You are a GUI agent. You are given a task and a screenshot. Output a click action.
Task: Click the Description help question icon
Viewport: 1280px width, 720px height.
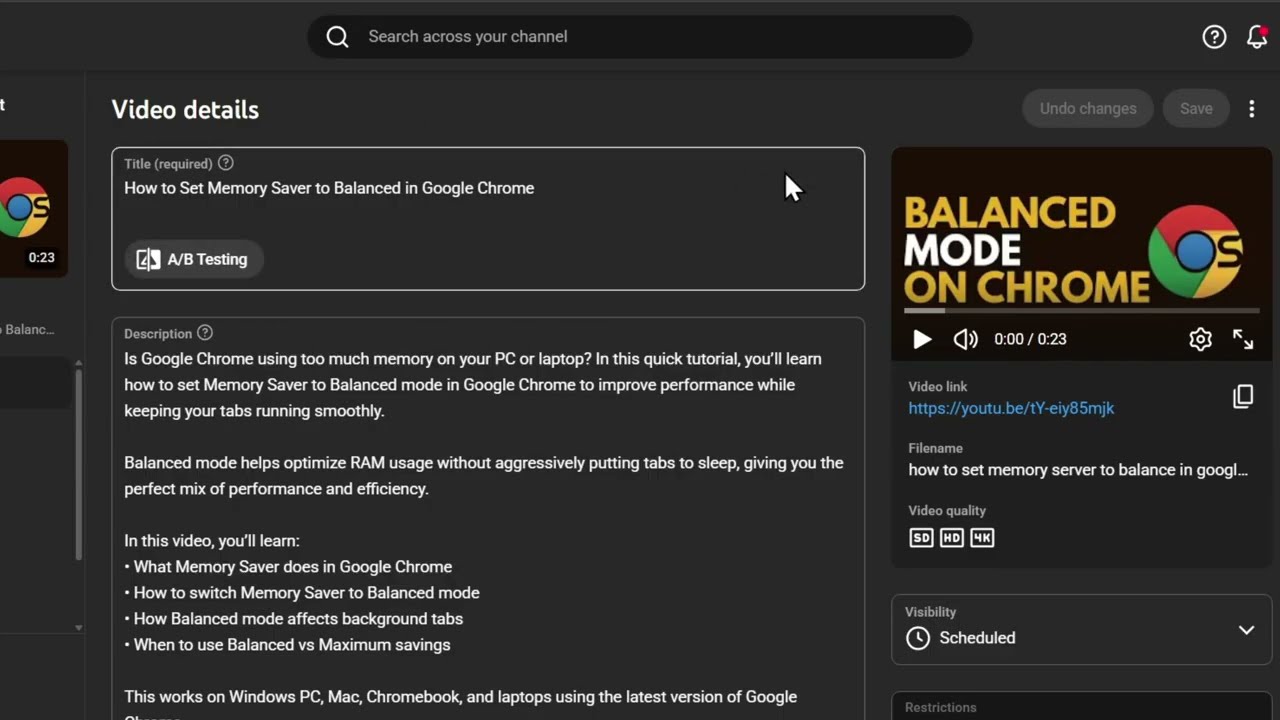205,333
